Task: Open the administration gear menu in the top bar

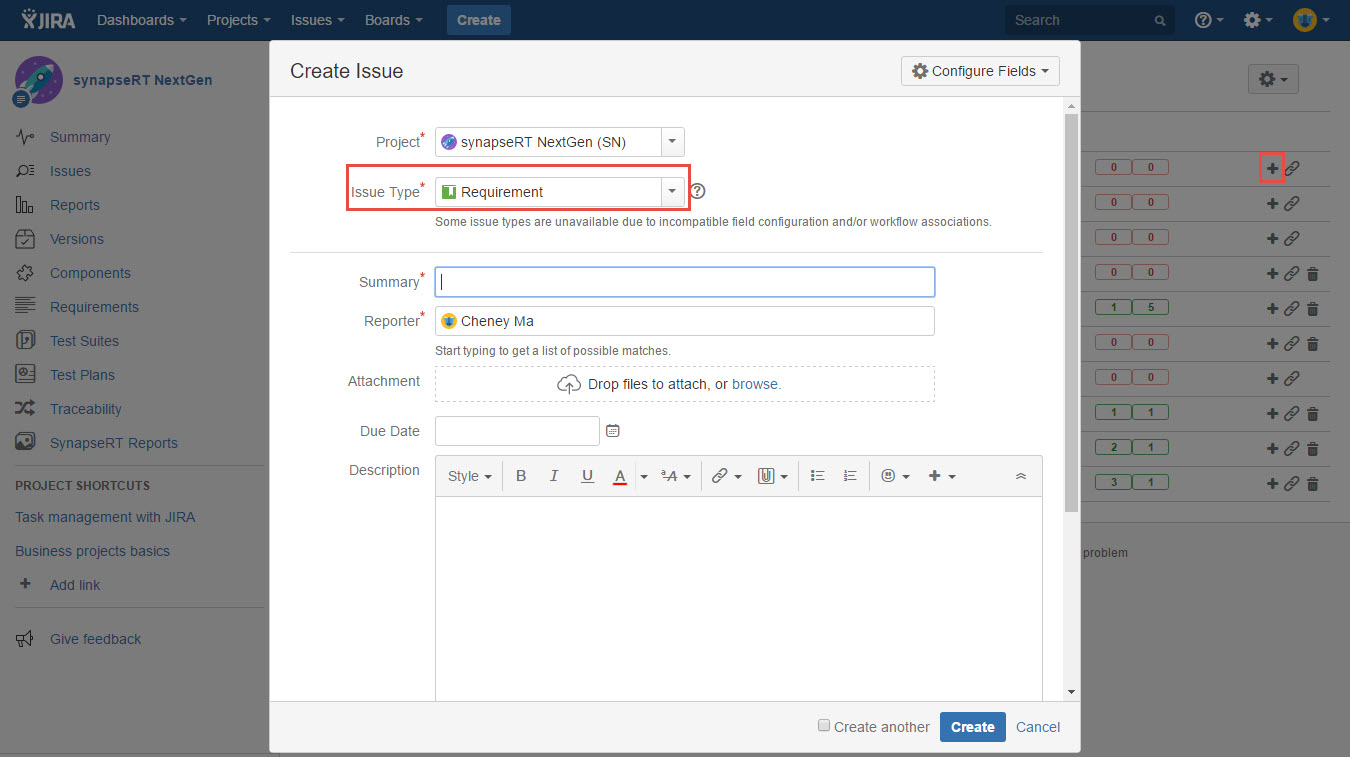Action: tap(1257, 20)
